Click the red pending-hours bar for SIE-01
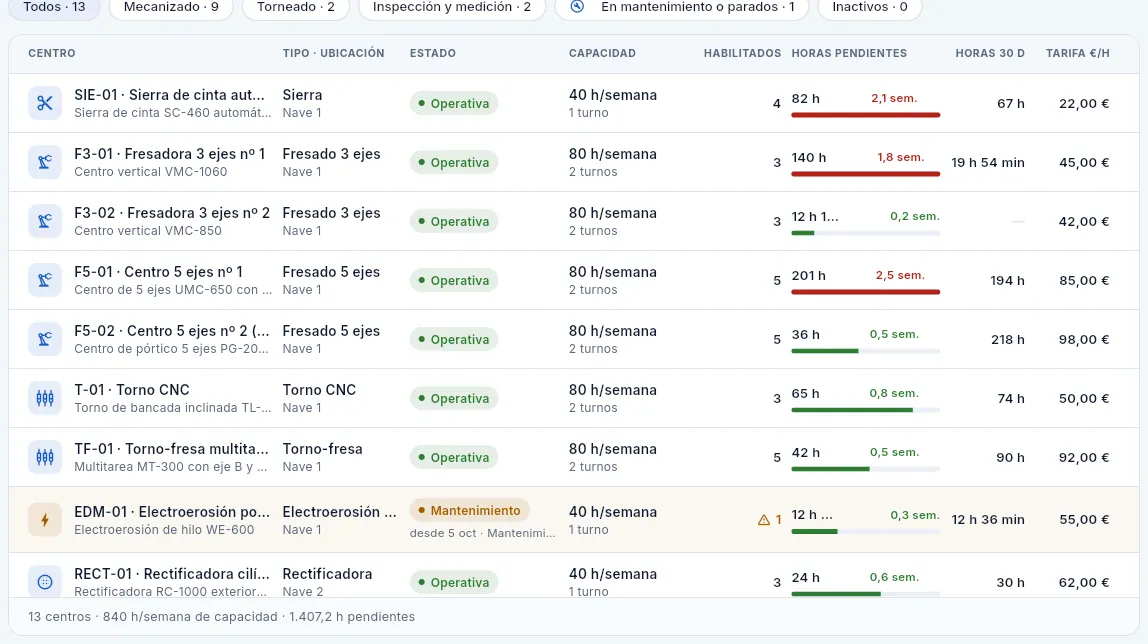The height and width of the screenshot is (644, 1148). point(865,115)
